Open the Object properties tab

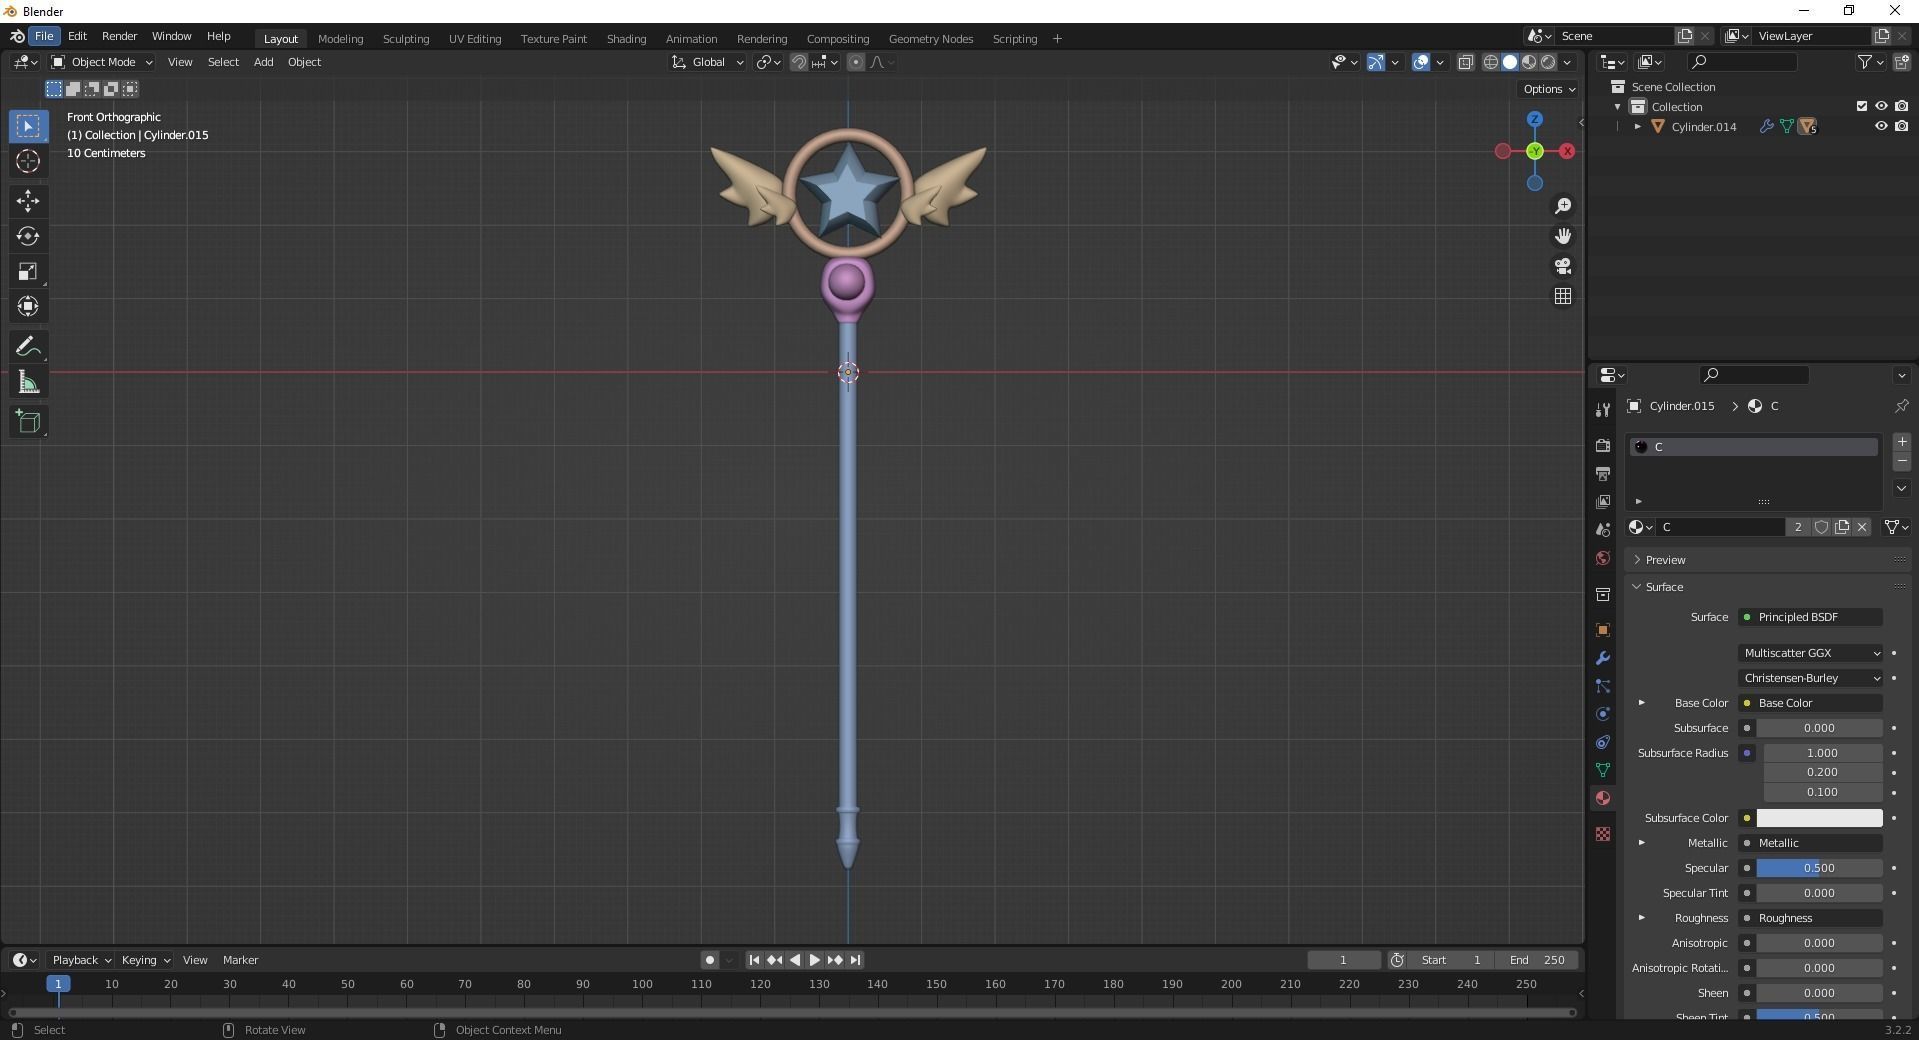[1603, 630]
